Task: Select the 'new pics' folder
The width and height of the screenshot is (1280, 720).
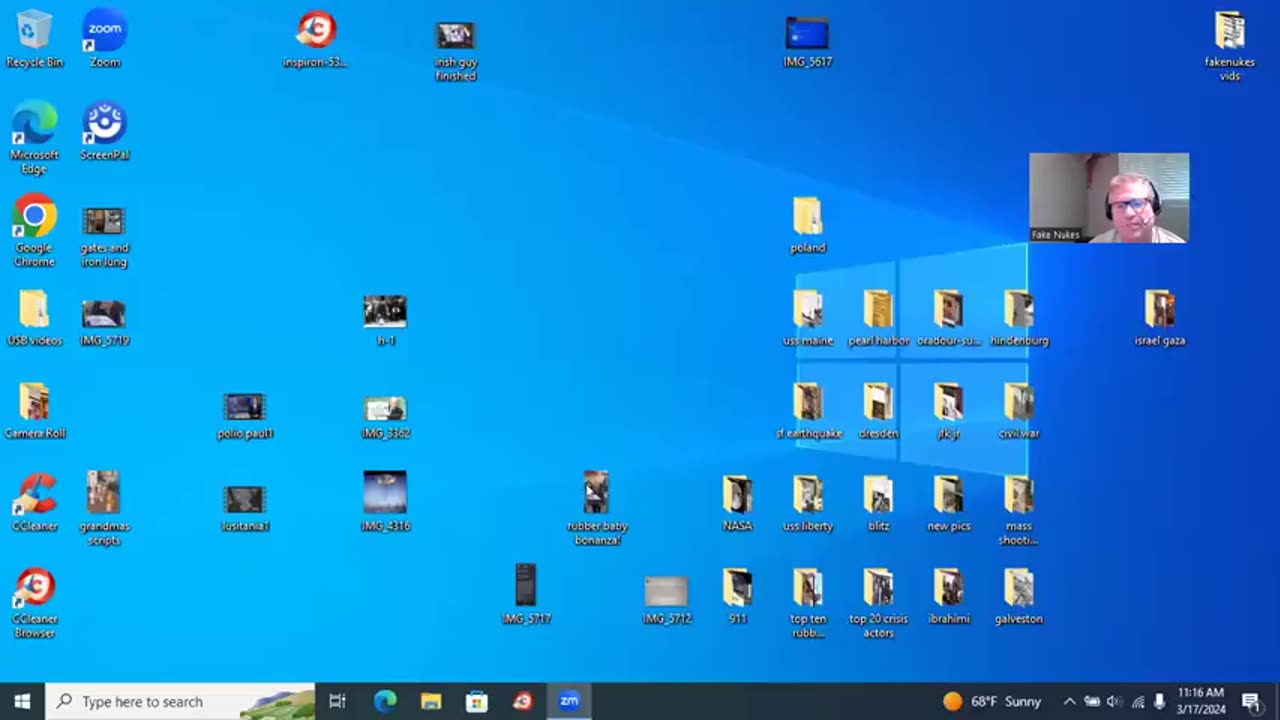Action: click(948, 503)
